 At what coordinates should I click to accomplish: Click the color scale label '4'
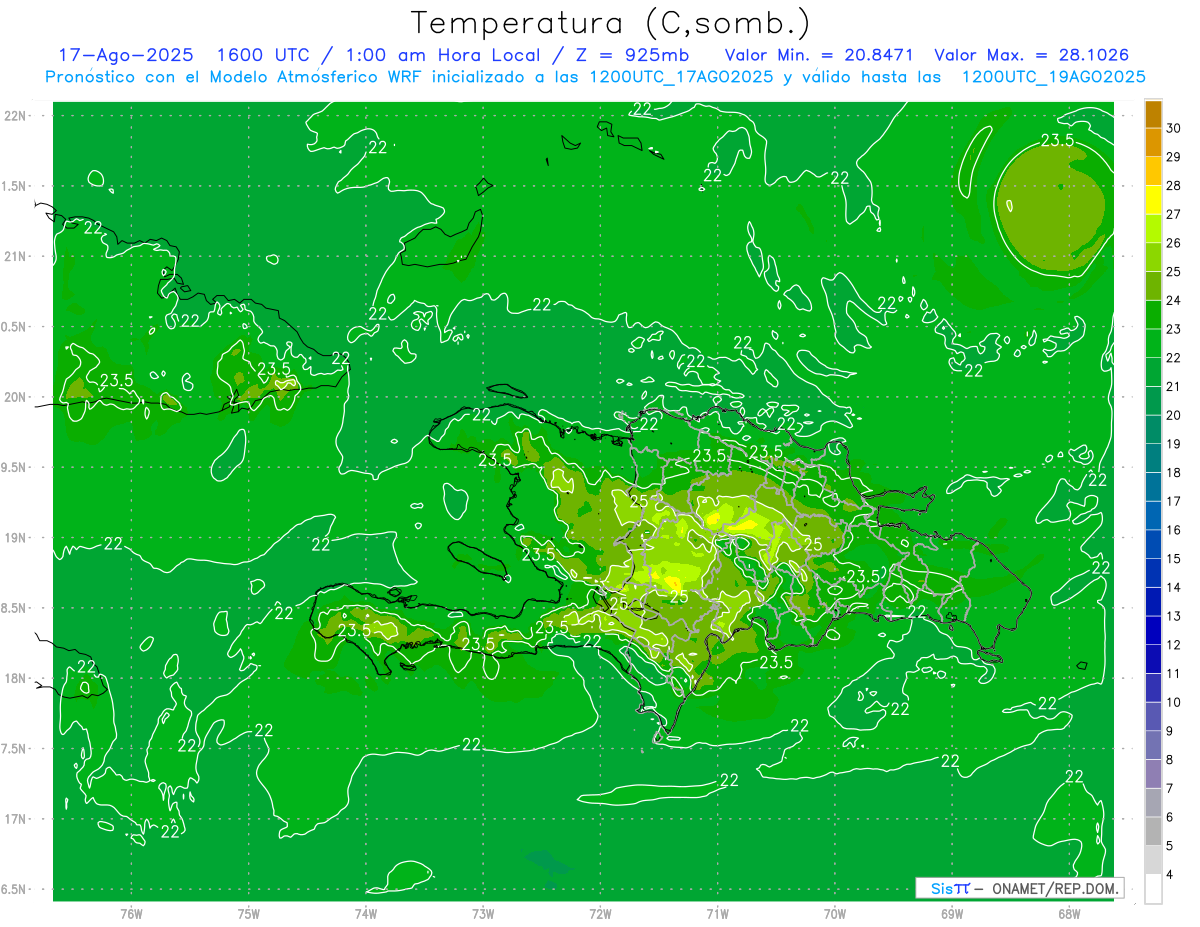click(1170, 874)
